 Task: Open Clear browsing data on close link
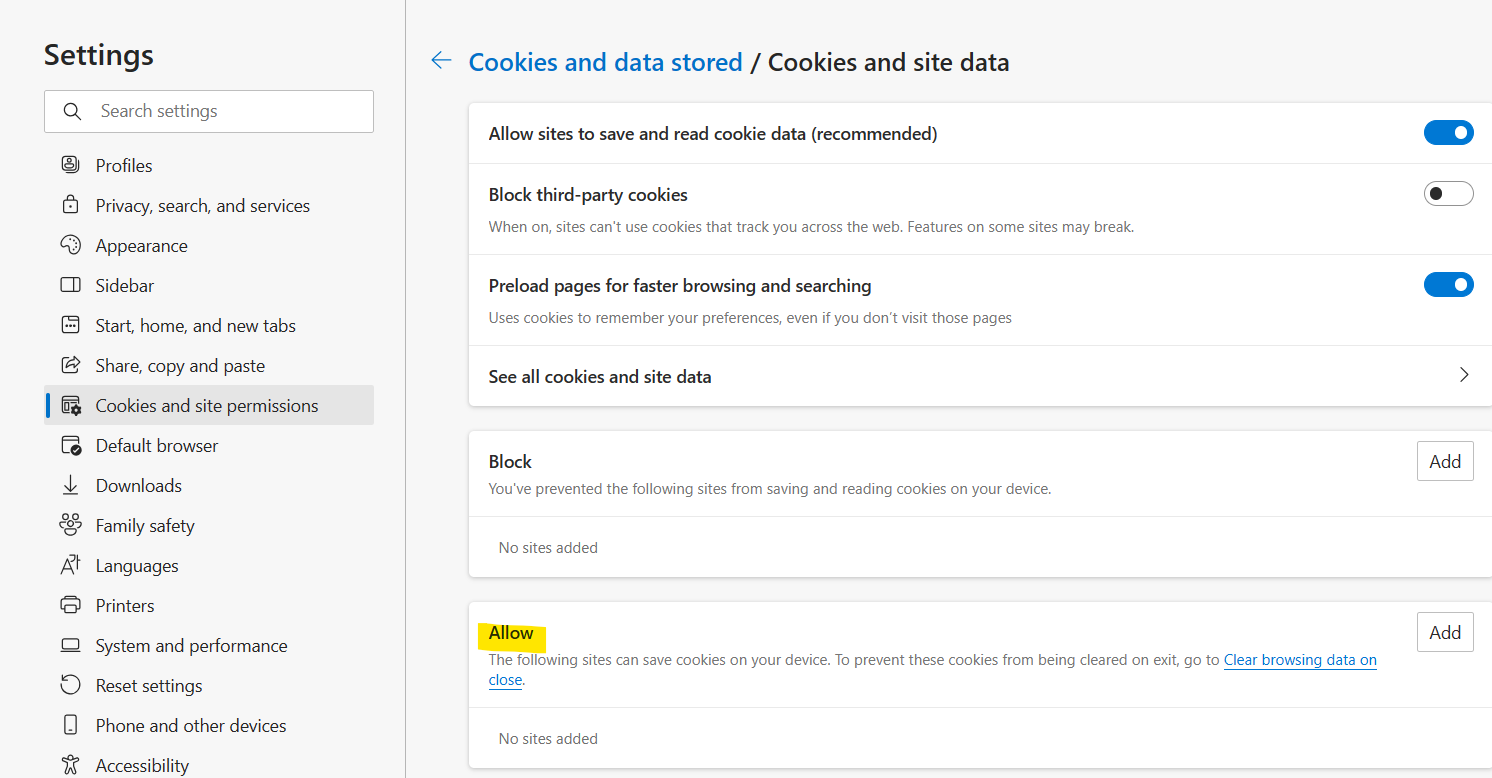[1300, 660]
